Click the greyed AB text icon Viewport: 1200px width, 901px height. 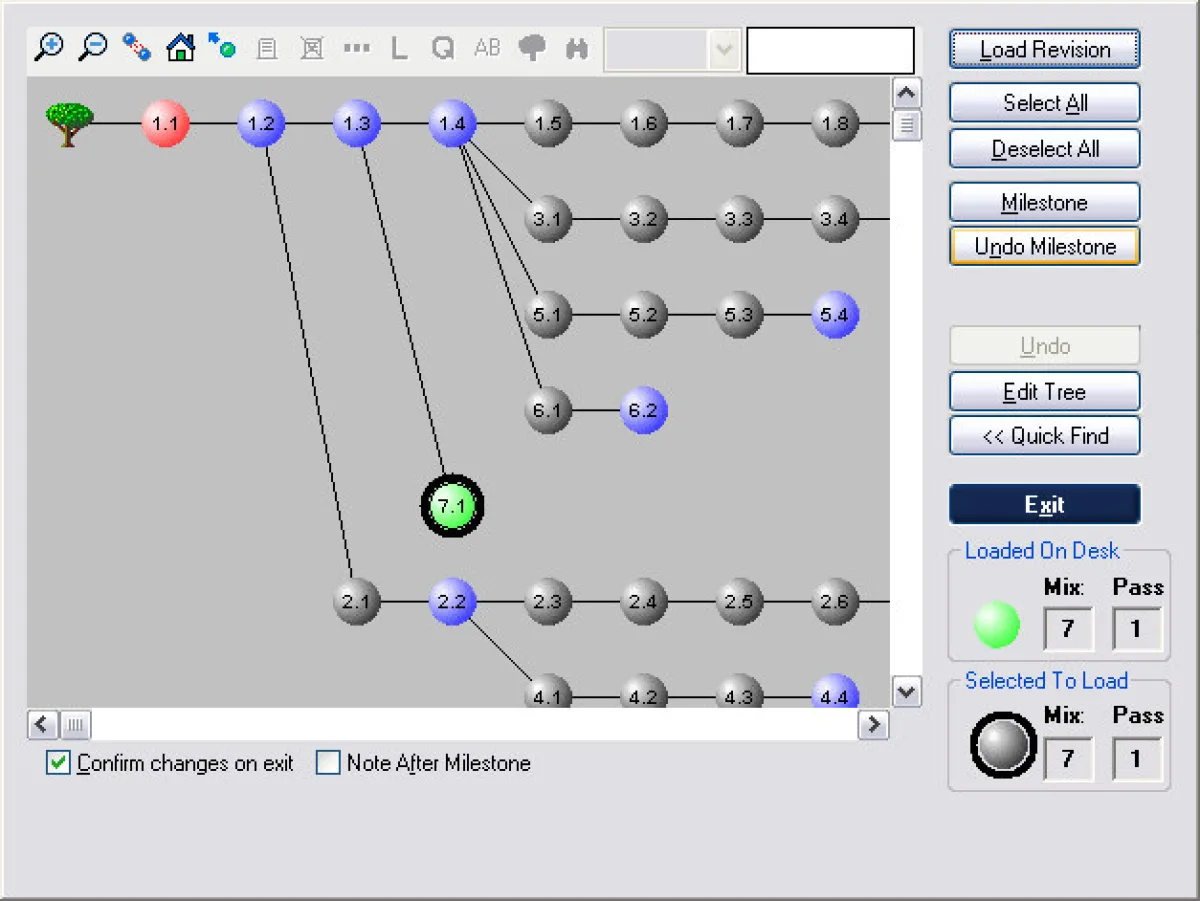point(487,47)
